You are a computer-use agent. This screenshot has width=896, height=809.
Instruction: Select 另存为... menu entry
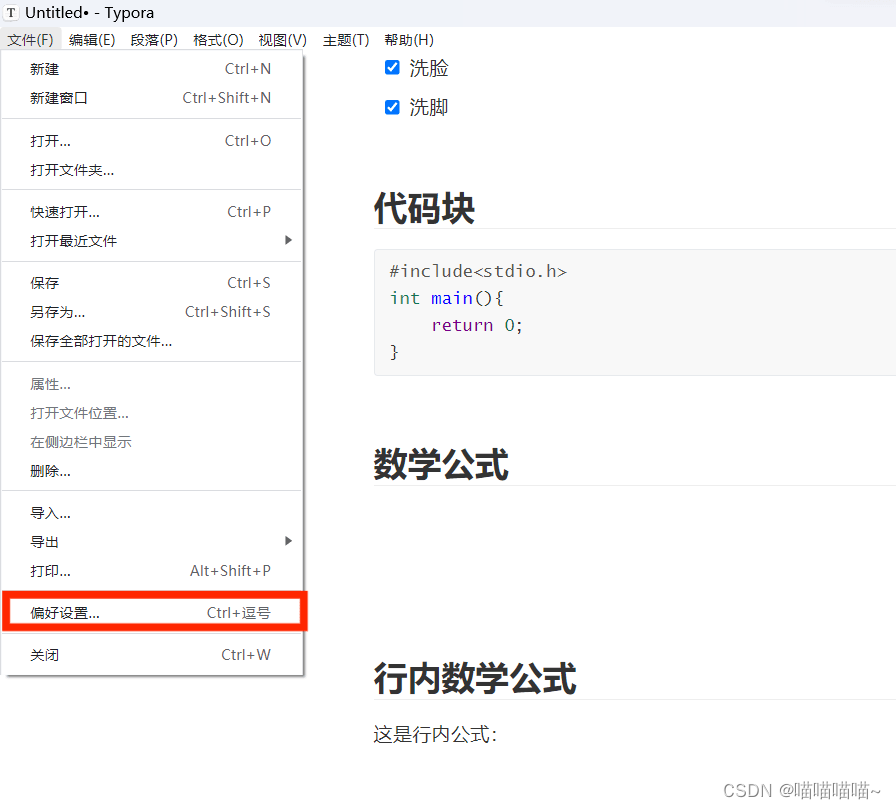[151, 312]
